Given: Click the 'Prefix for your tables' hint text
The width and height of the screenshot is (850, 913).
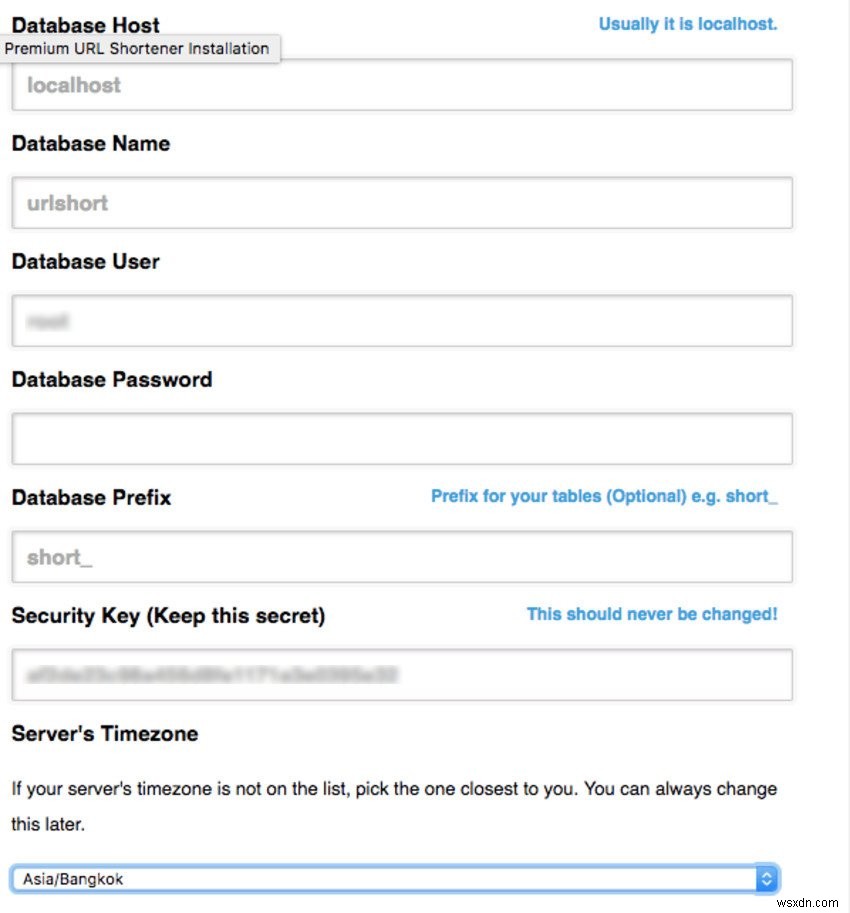Looking at the screenshot, I should pos(604,496).
